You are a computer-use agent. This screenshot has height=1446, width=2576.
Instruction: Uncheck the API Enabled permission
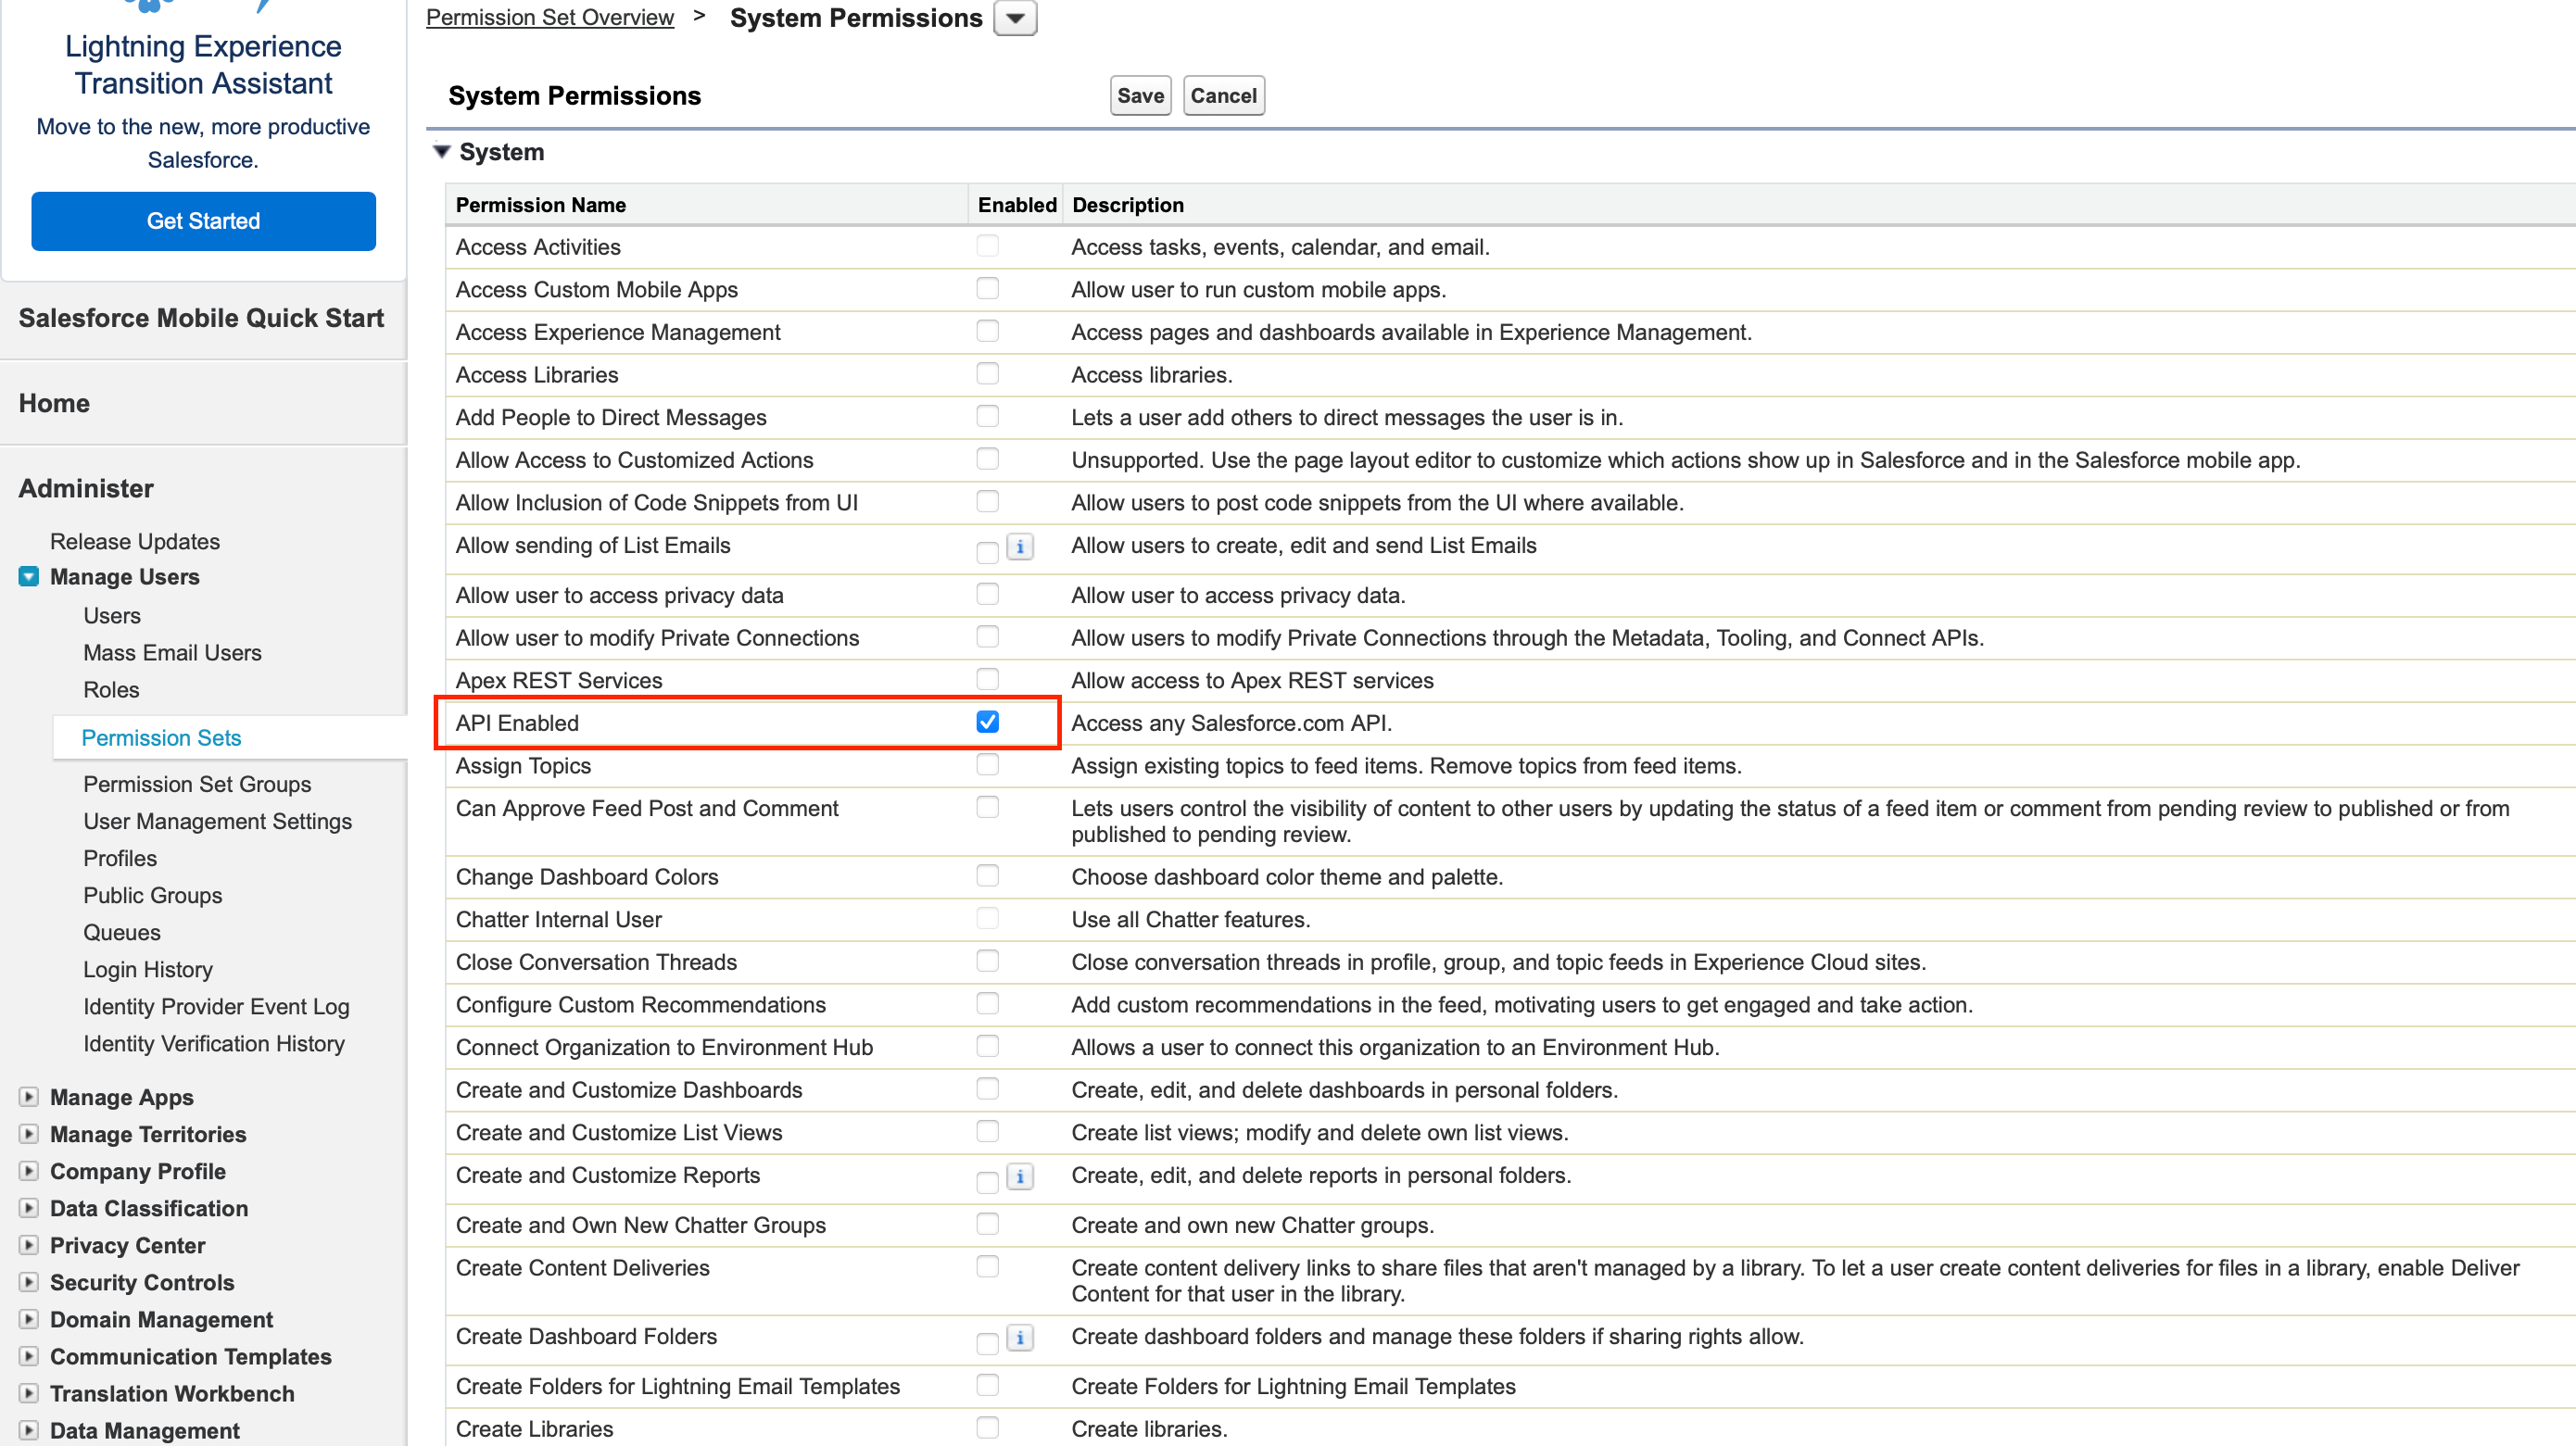pos(987,721)
